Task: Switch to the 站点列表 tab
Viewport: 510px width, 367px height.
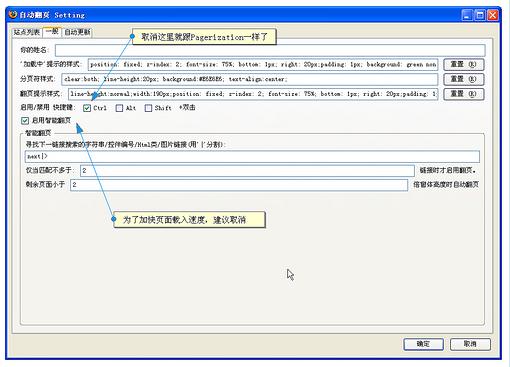Action: pos(27,32)
